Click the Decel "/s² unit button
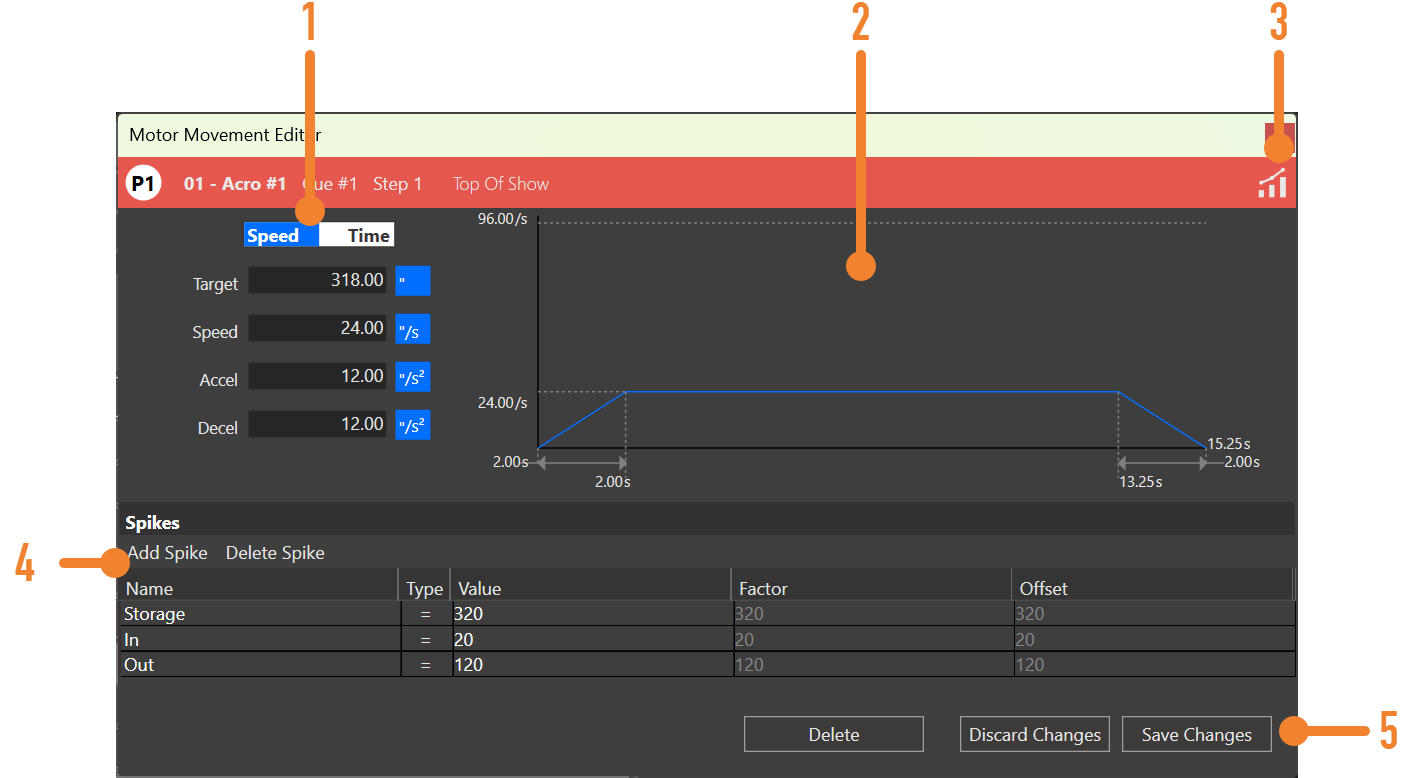The height and width of the screenshot is (778, 1415). 412,425
